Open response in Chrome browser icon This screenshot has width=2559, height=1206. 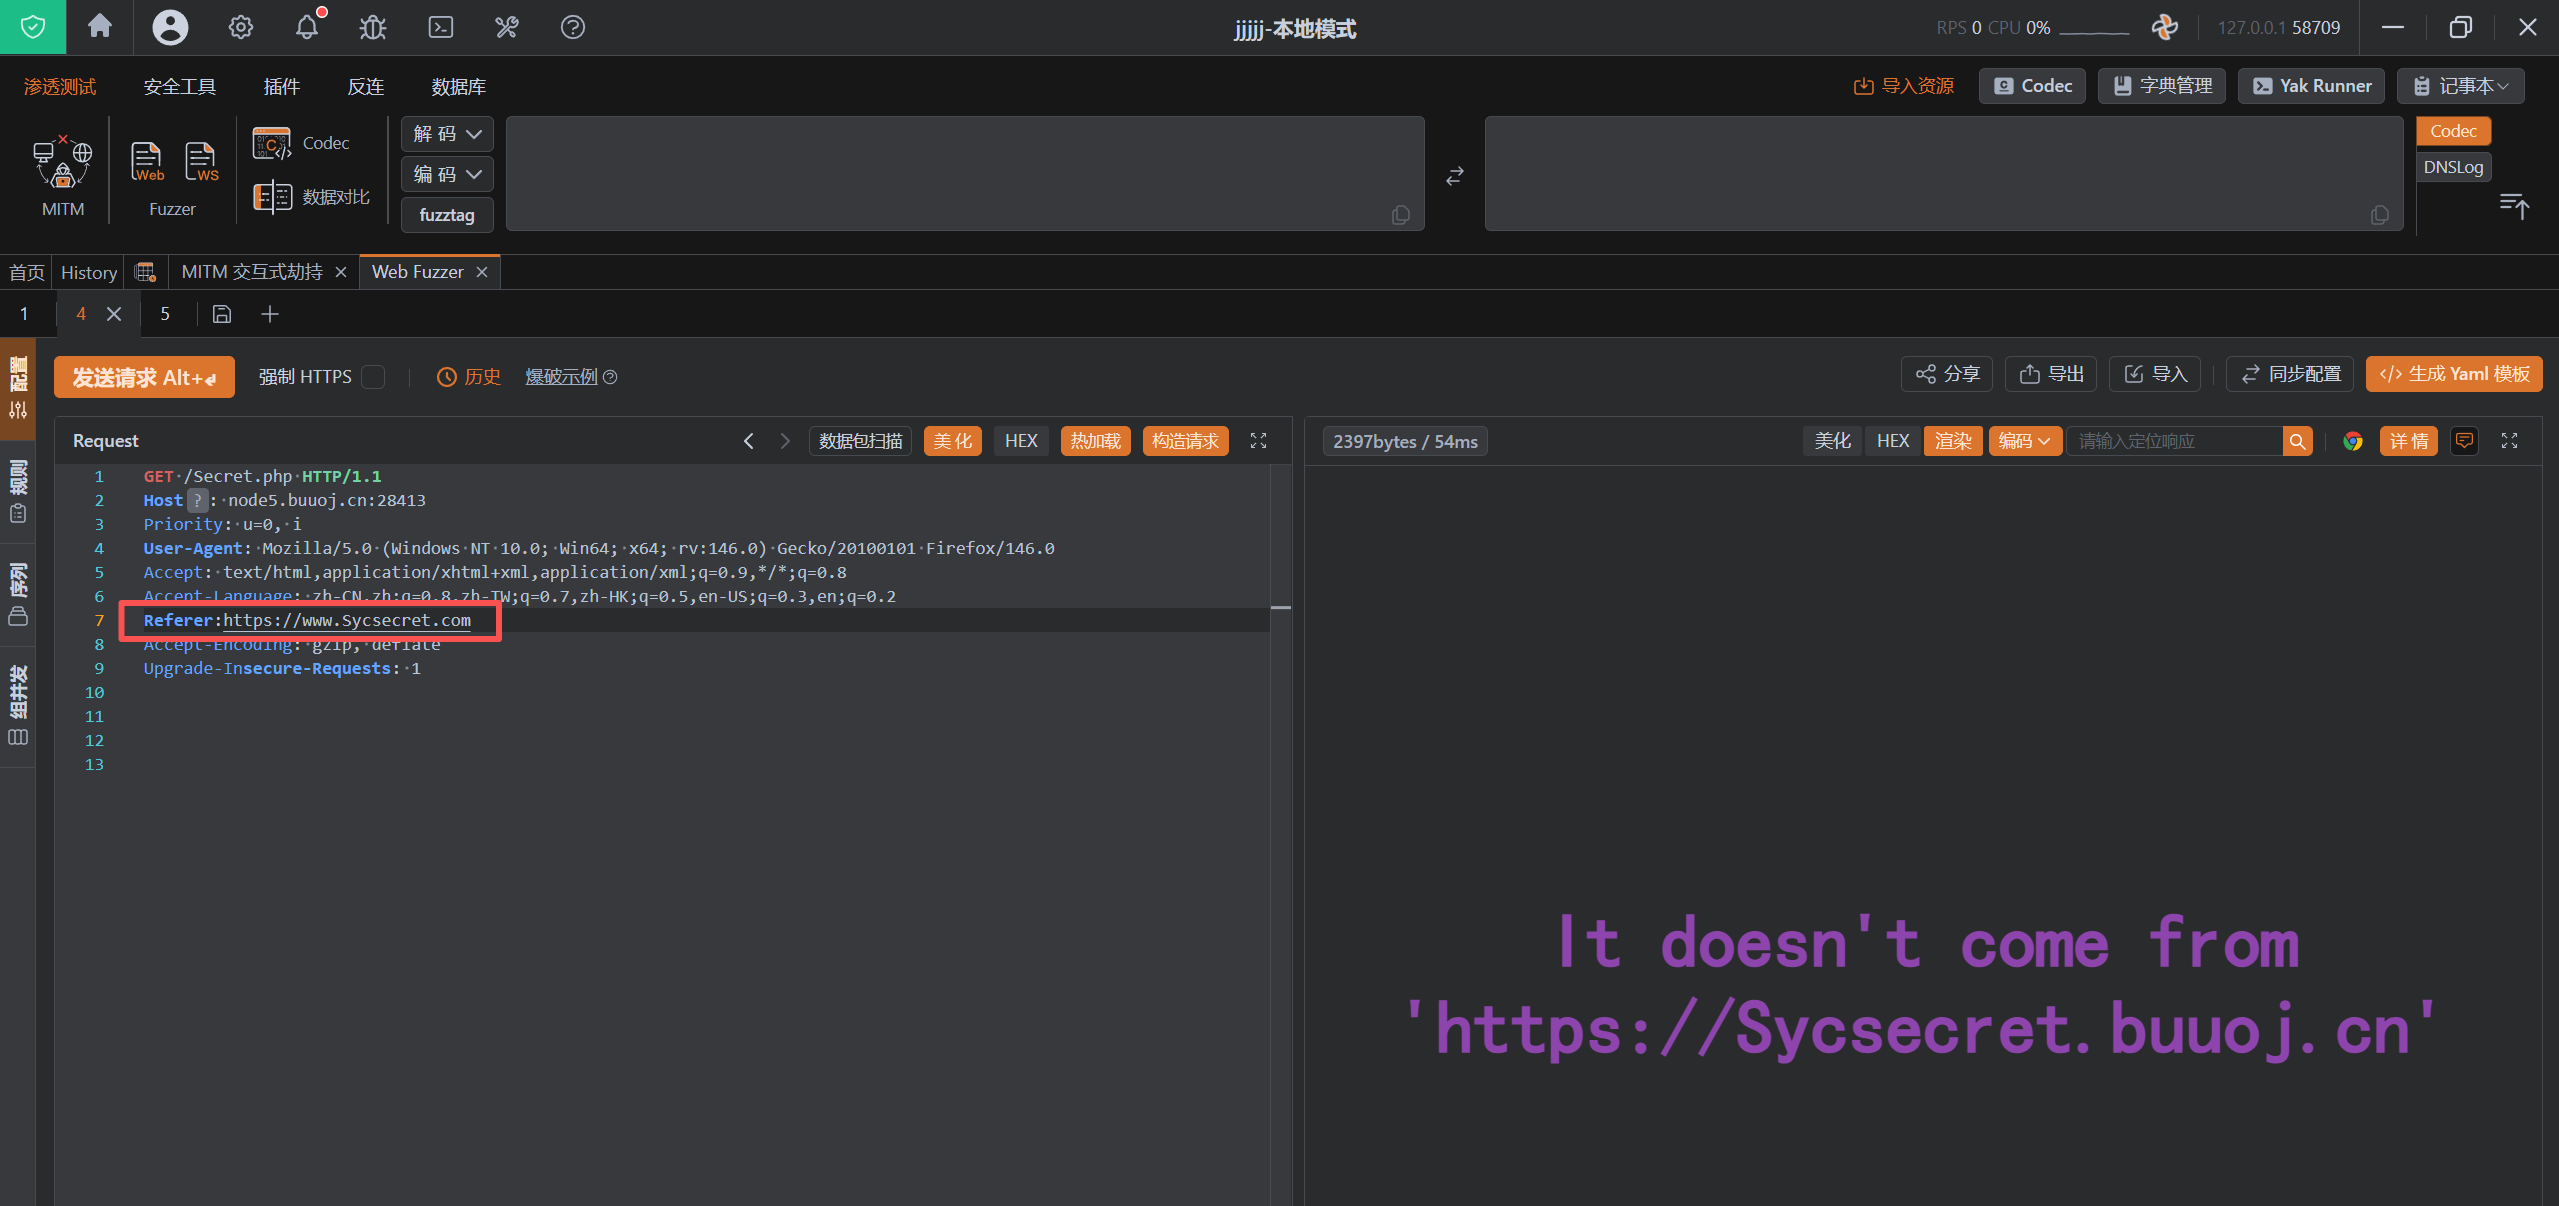click(x=2352, y=441)
